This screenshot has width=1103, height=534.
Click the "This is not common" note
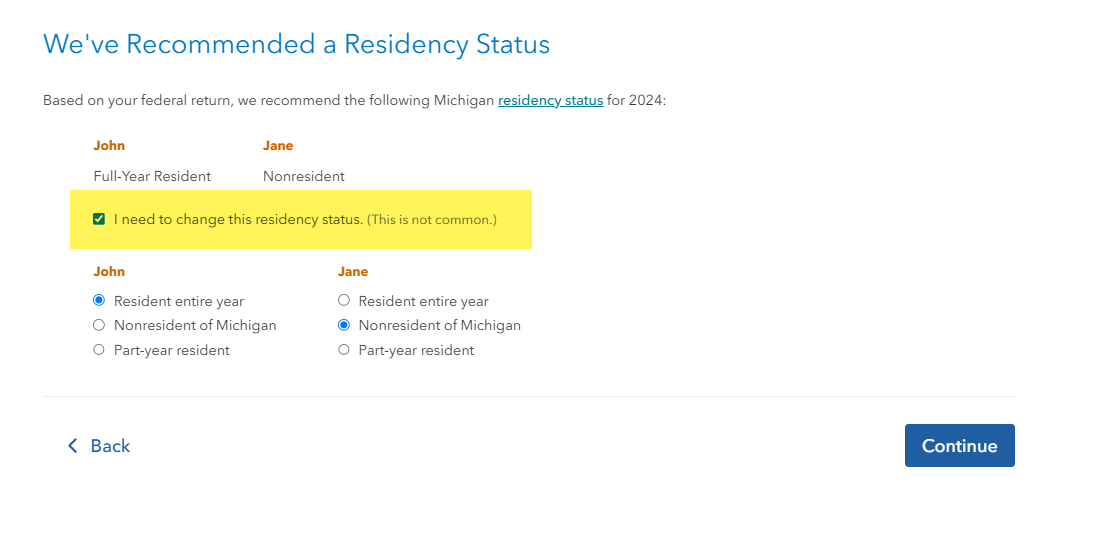tap(432, 220)
